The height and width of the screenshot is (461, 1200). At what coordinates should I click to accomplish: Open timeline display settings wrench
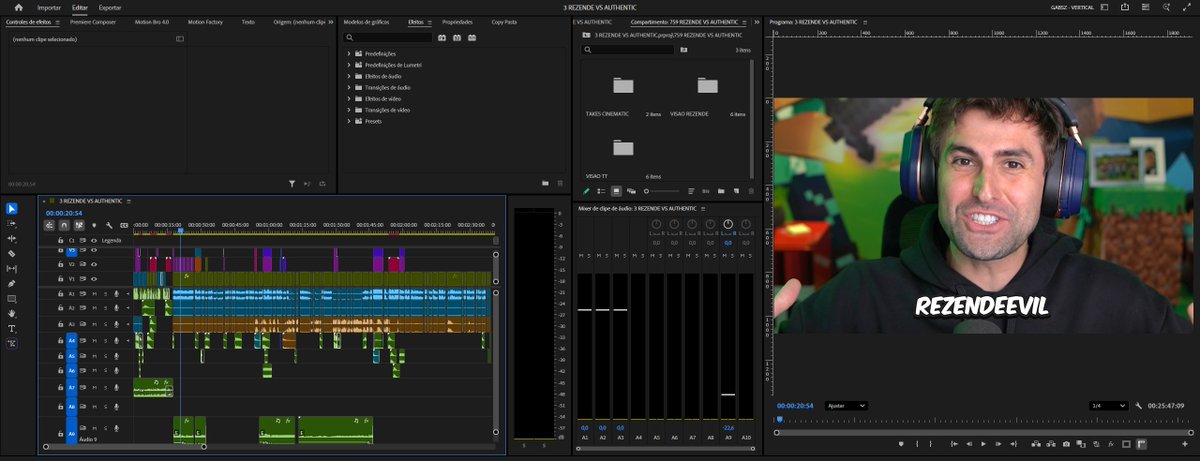point(109,226)
